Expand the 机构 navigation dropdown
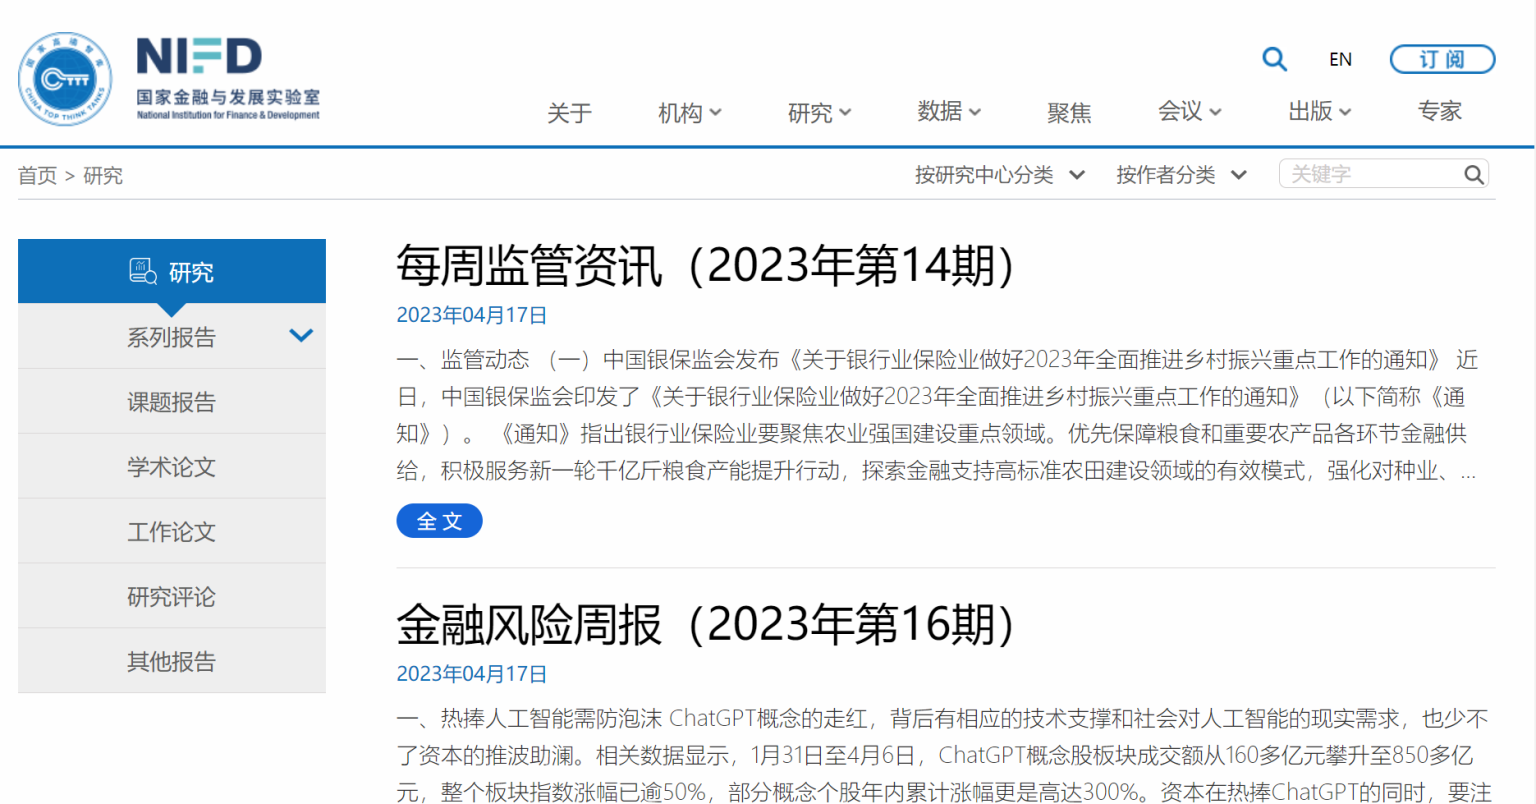 [x=689, y=113]
